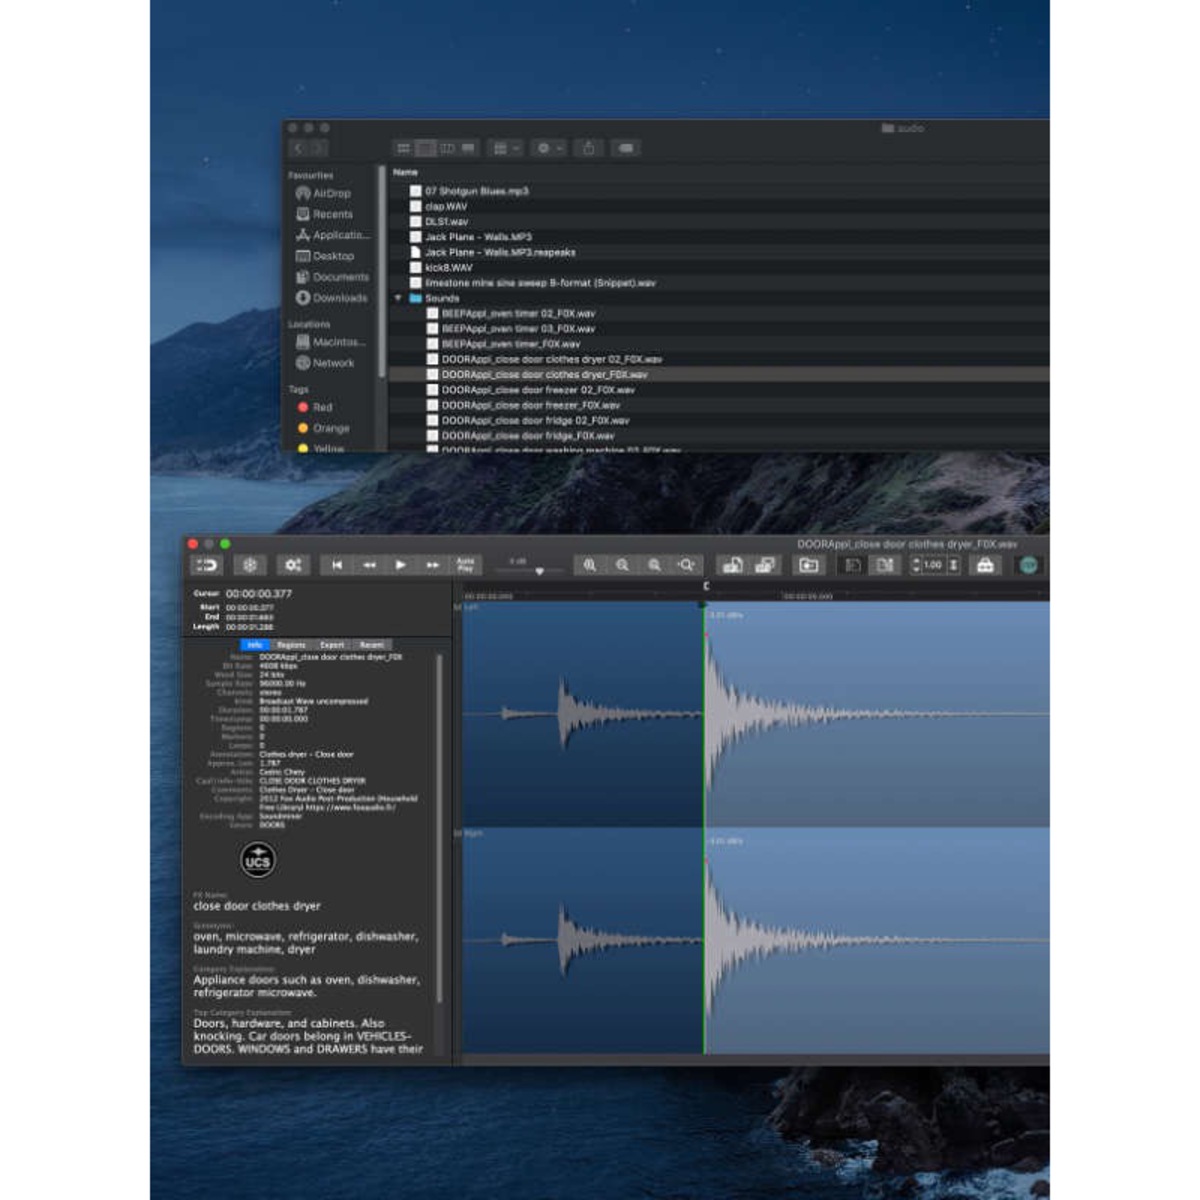Switch Finder to icon view

(404, 148)
